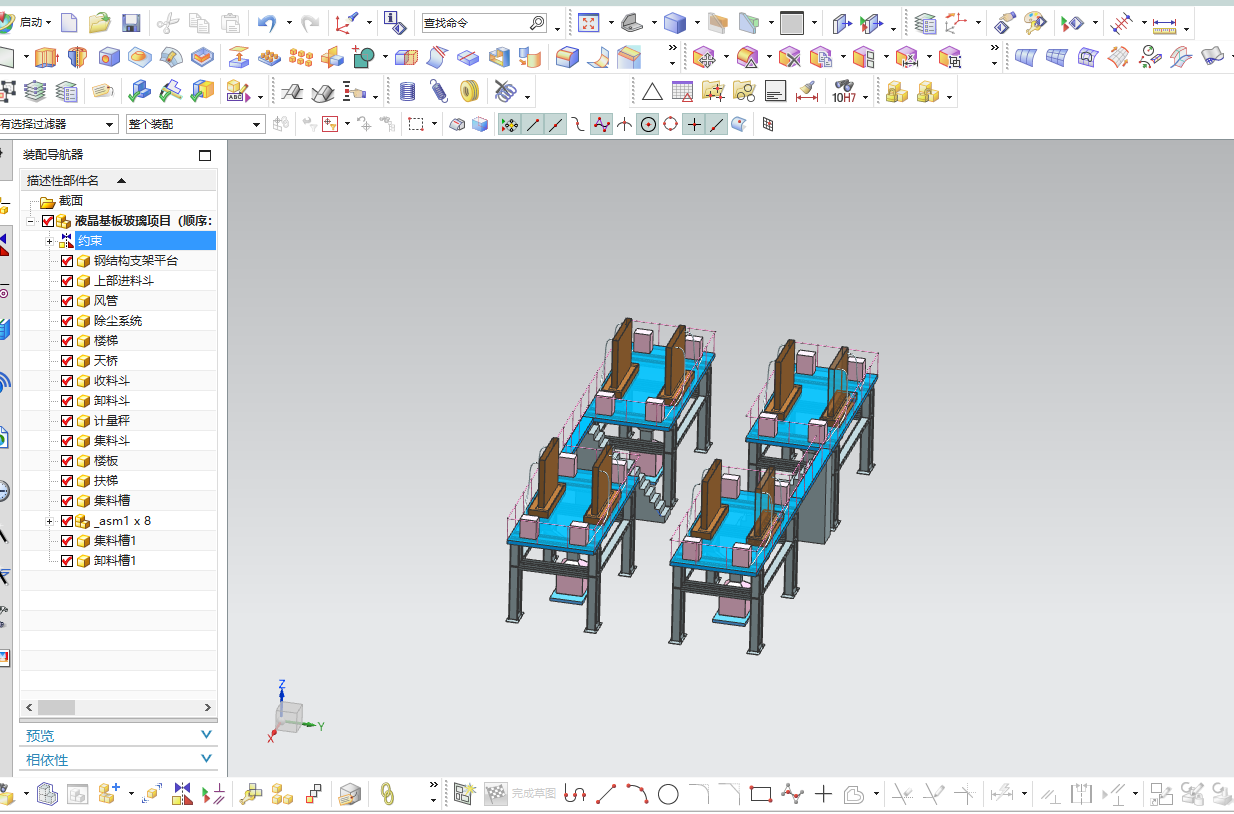1234x814 pixels.
Task: Uncheck the 楼梯 component checkbox
Action: pyautogui.click(x=67, y=341)
